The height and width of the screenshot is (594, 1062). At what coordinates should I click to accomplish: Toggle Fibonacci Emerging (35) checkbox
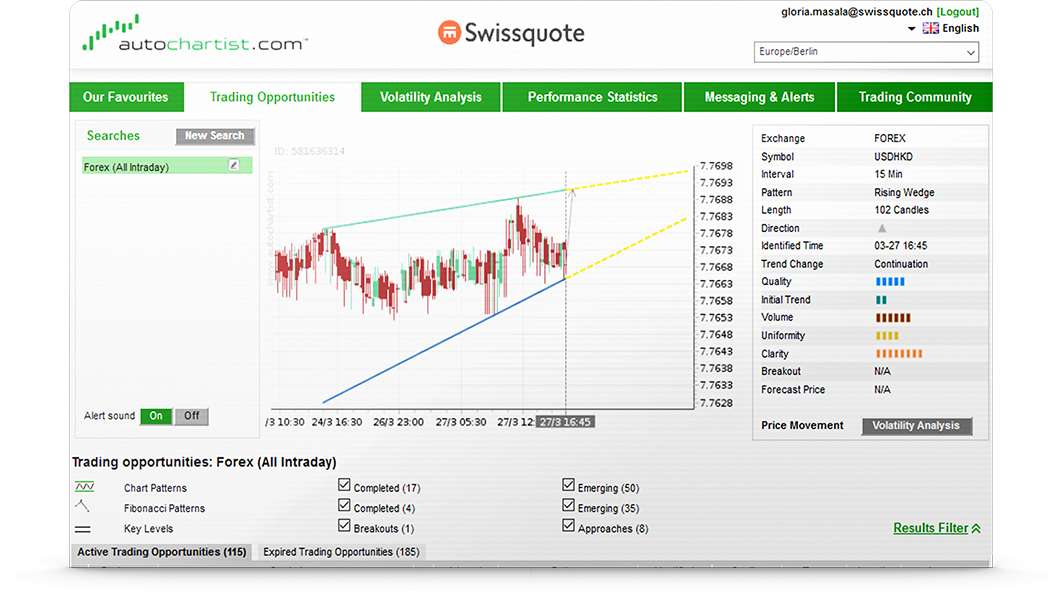568,505
